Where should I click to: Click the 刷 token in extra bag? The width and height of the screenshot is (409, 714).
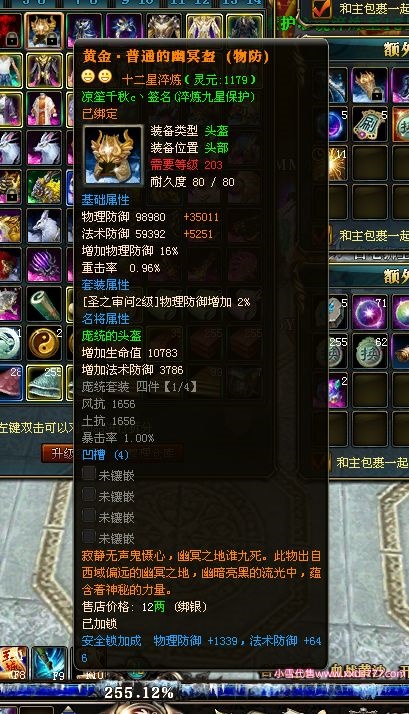click(x=370, y=124)
